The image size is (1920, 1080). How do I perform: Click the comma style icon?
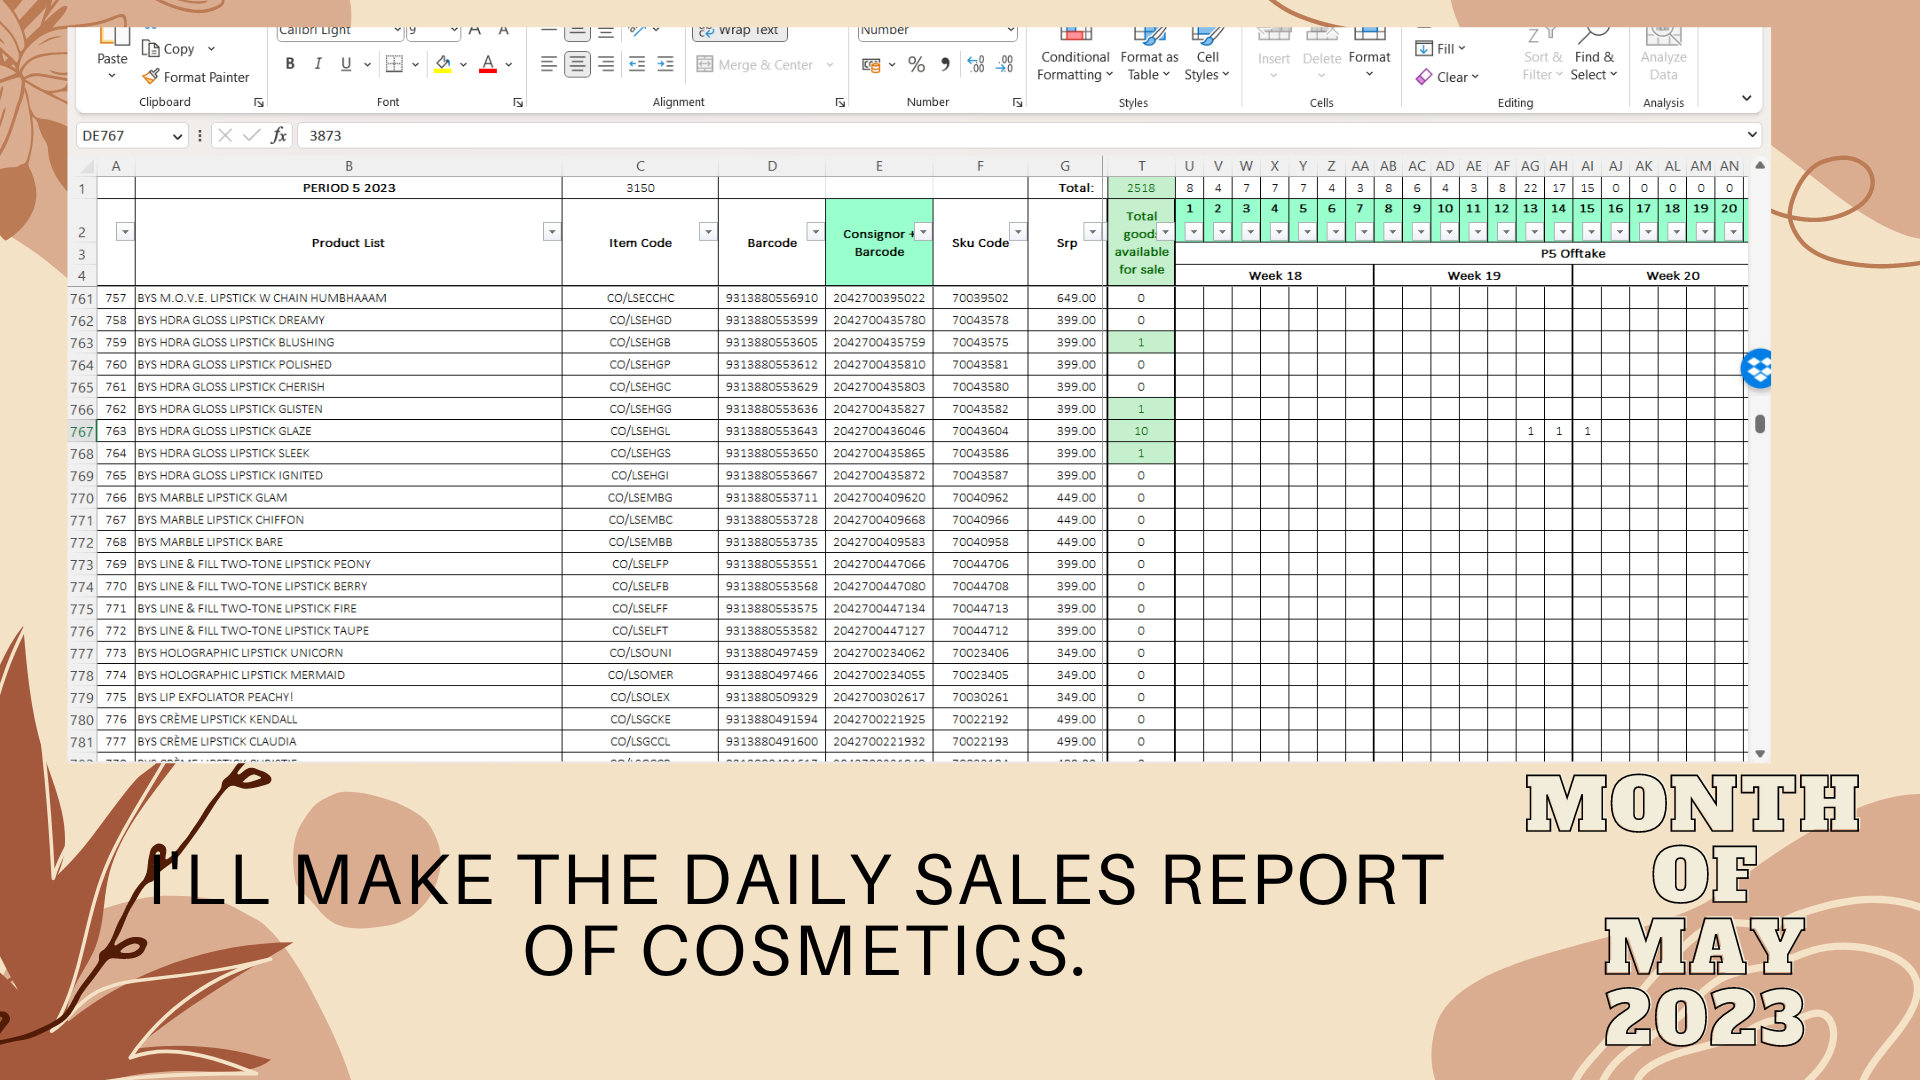[x=945, y=64]
